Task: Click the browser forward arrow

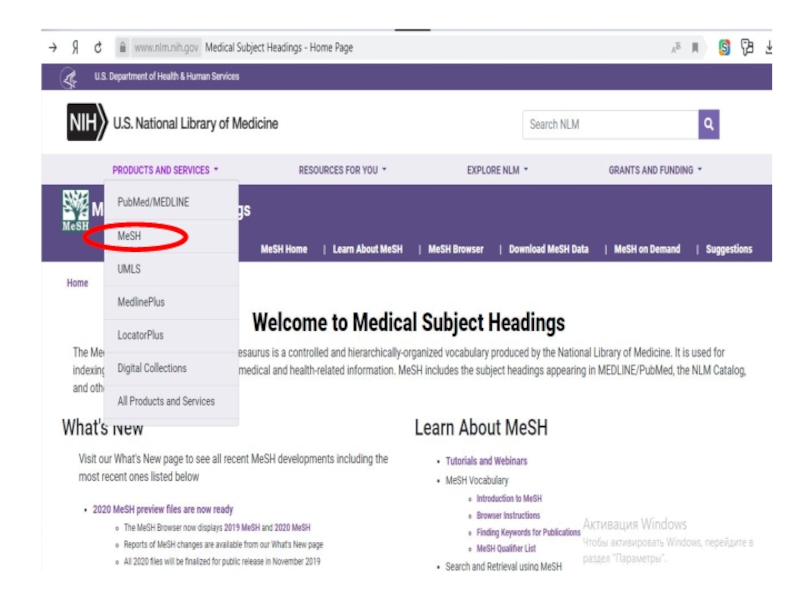Action: pyautogui.click(x=53, y=48)
